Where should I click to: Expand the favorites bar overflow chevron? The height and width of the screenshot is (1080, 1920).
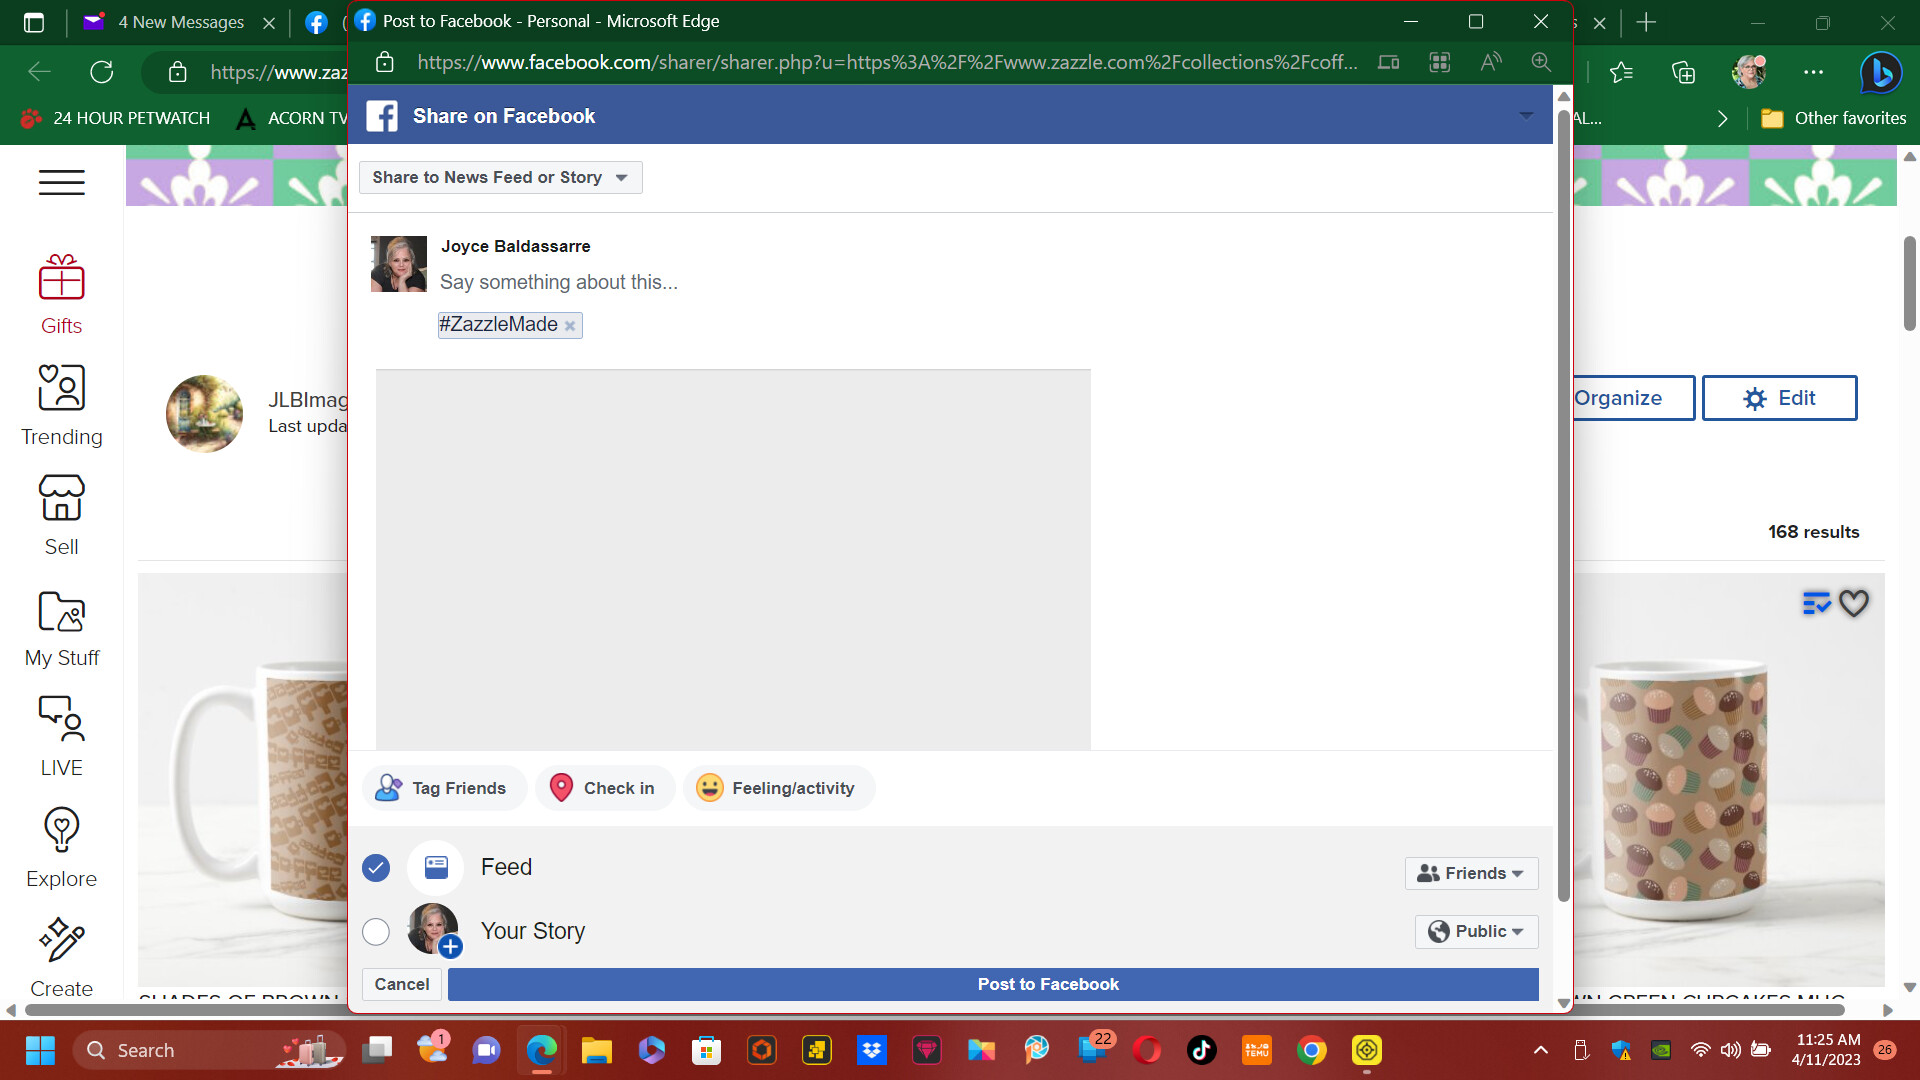pyautogui.click(x=1722, y=118)
